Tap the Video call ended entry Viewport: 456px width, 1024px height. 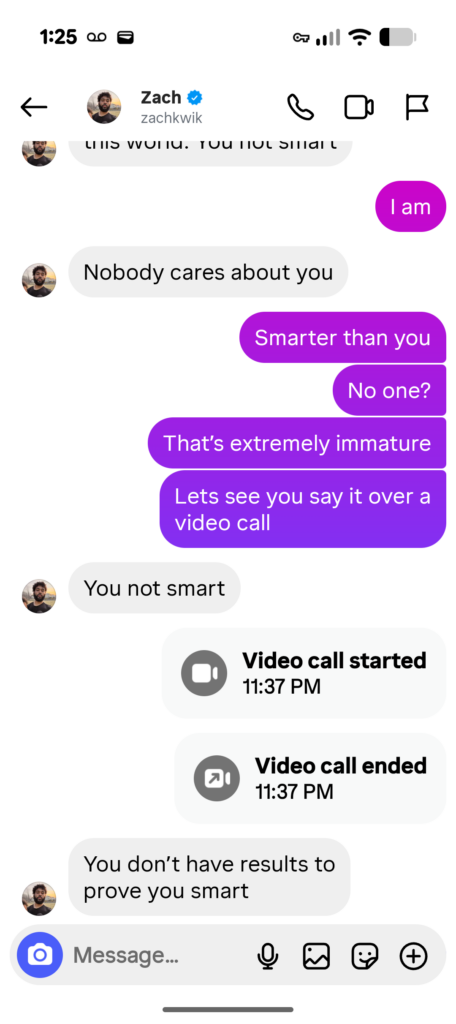pyautogui.click(x=310, y=778)
